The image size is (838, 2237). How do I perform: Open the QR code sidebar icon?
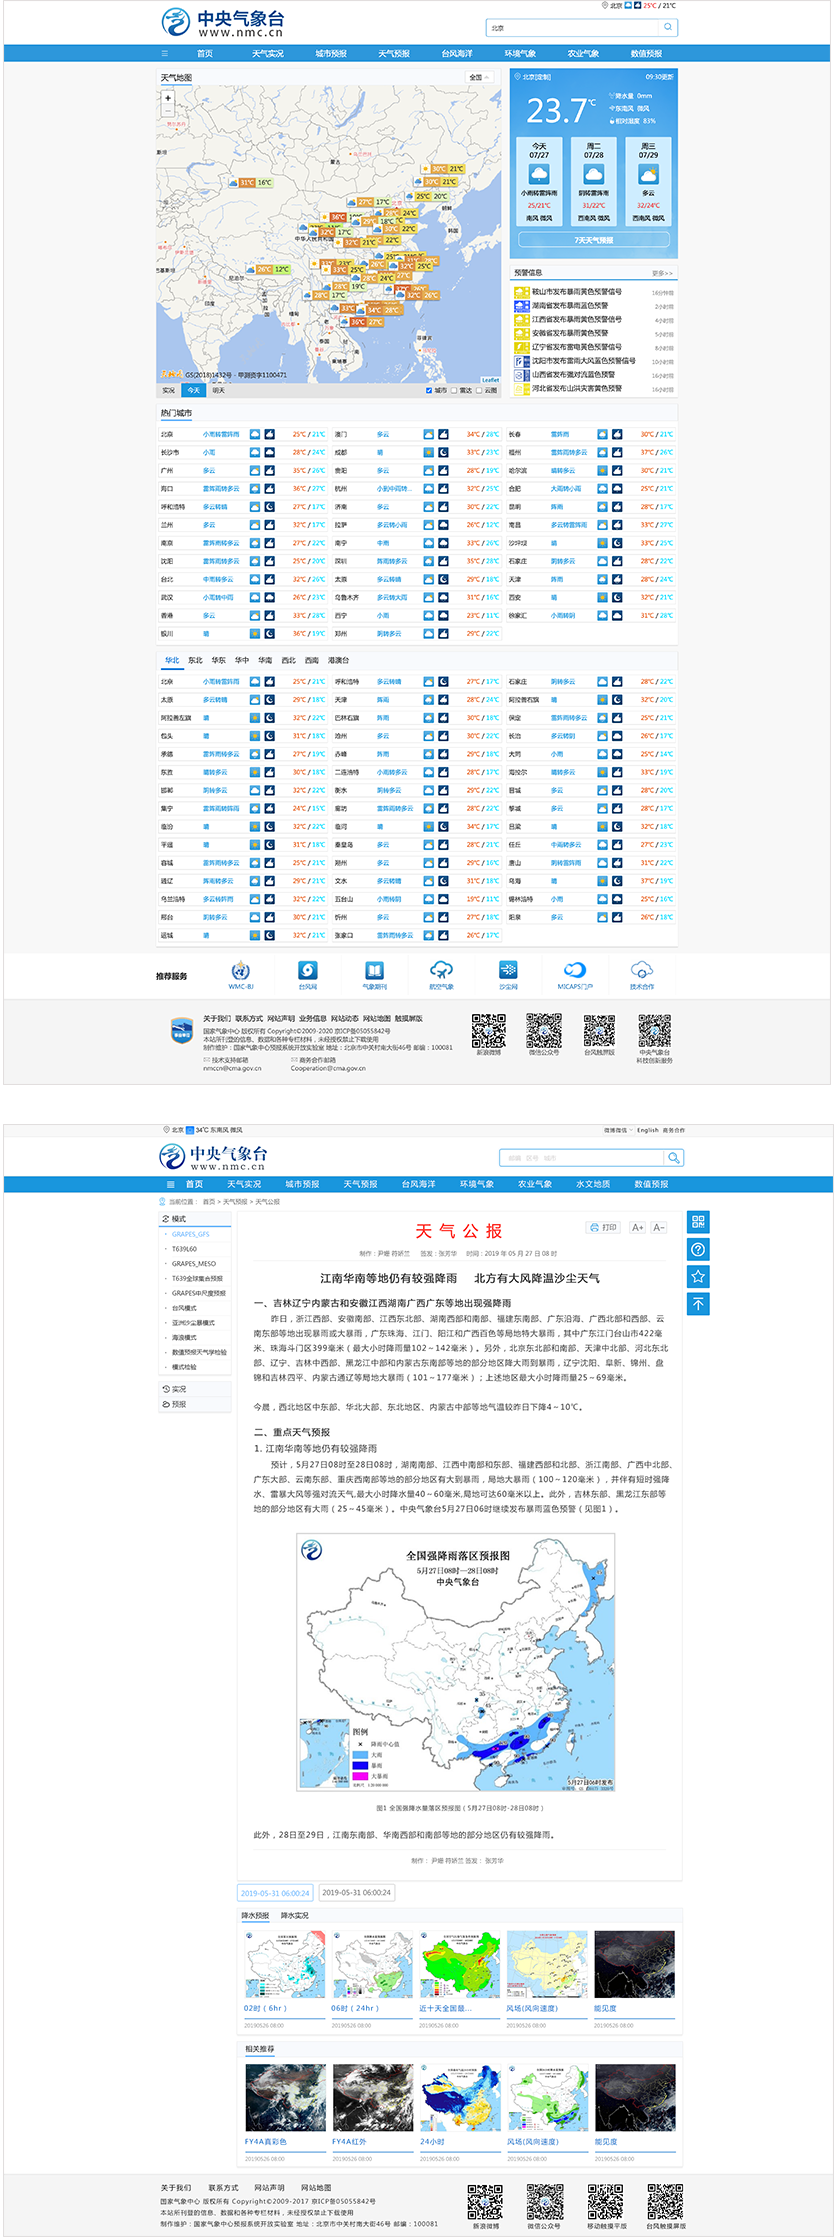[698, 1221]
